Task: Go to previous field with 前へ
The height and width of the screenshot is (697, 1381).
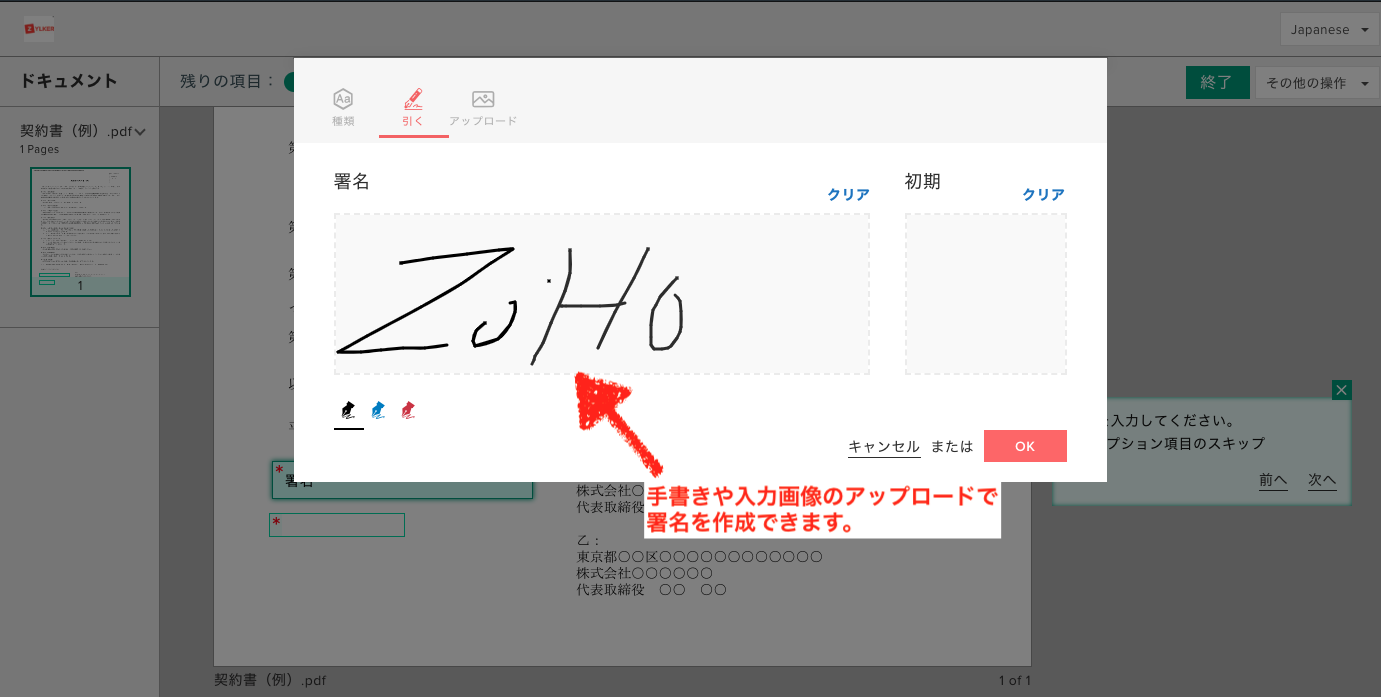Action: point(1273,480)
